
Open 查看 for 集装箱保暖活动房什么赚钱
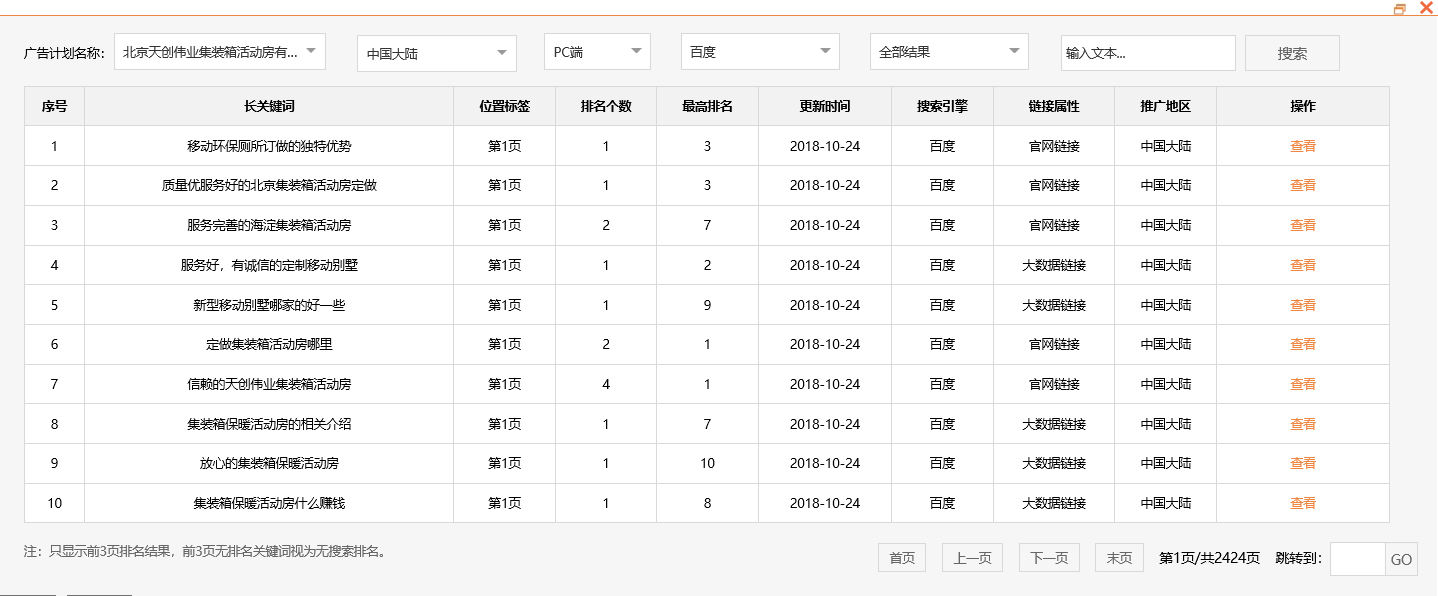click(1303, 503)
